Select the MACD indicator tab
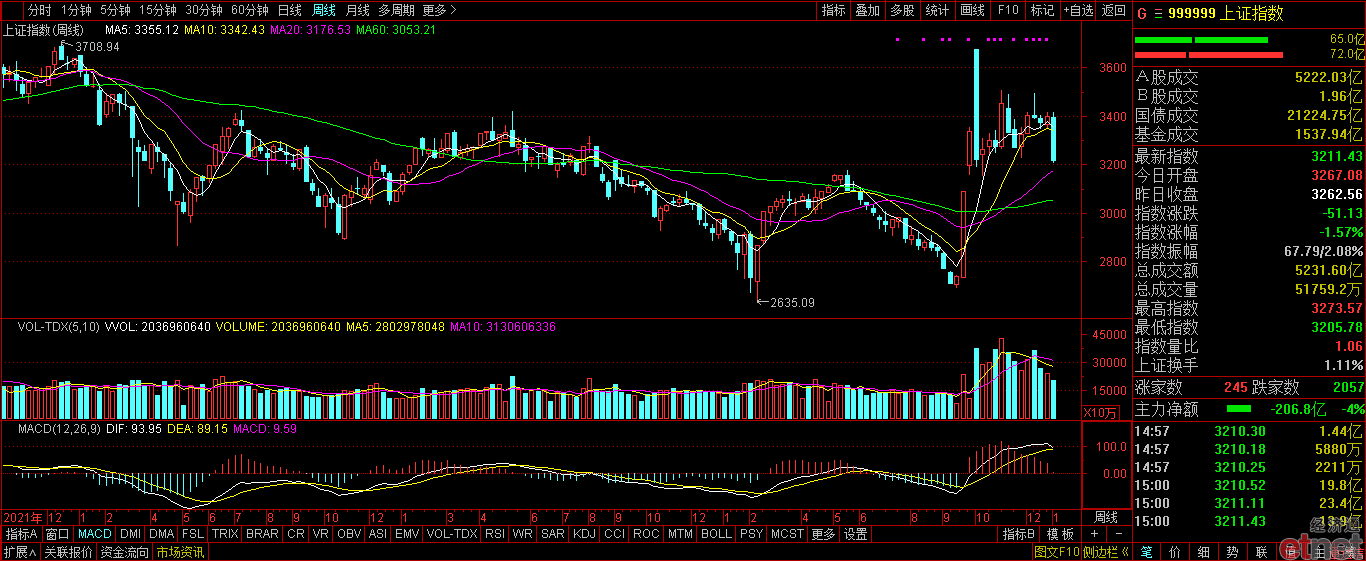The image size is (1366, 561). (95, 534)
